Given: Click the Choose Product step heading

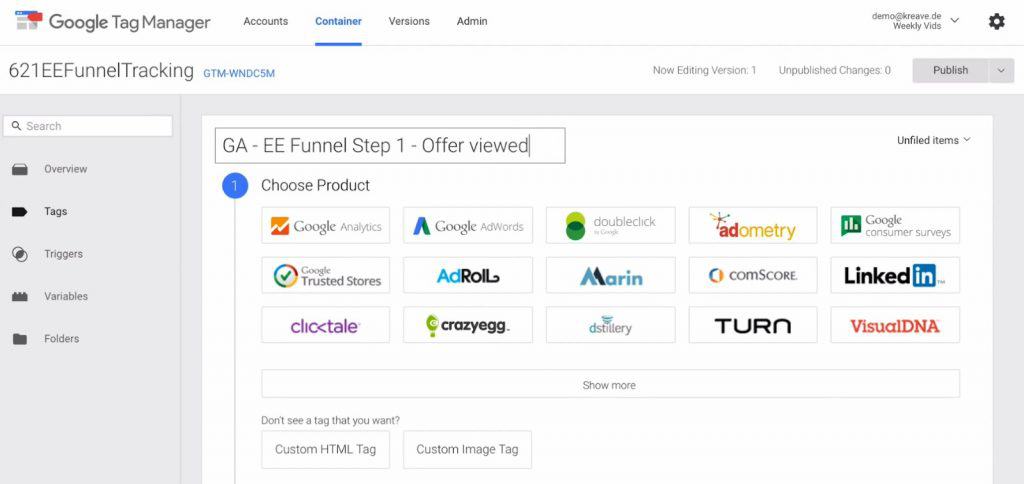Looking at the screenshot, I should 315,186.
